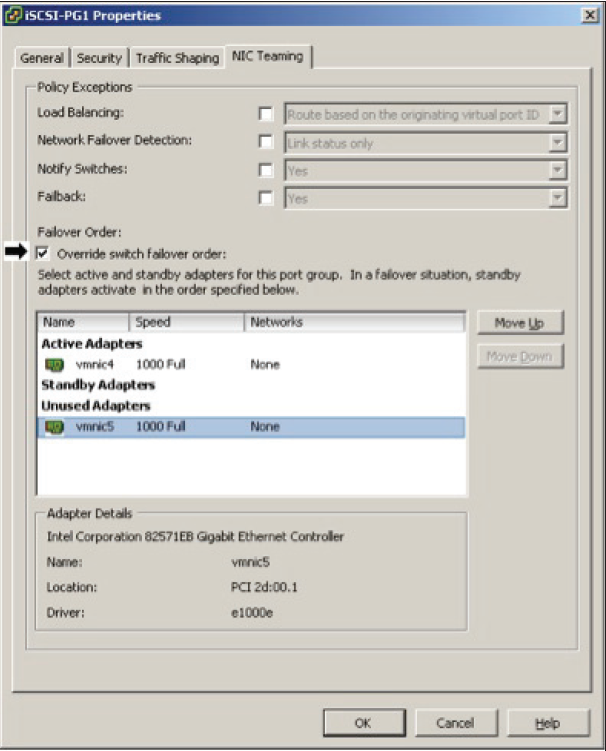Click the vSphere shield icon in title bar
The height and width of the screenshot is (751, 606).
point(12,15)
